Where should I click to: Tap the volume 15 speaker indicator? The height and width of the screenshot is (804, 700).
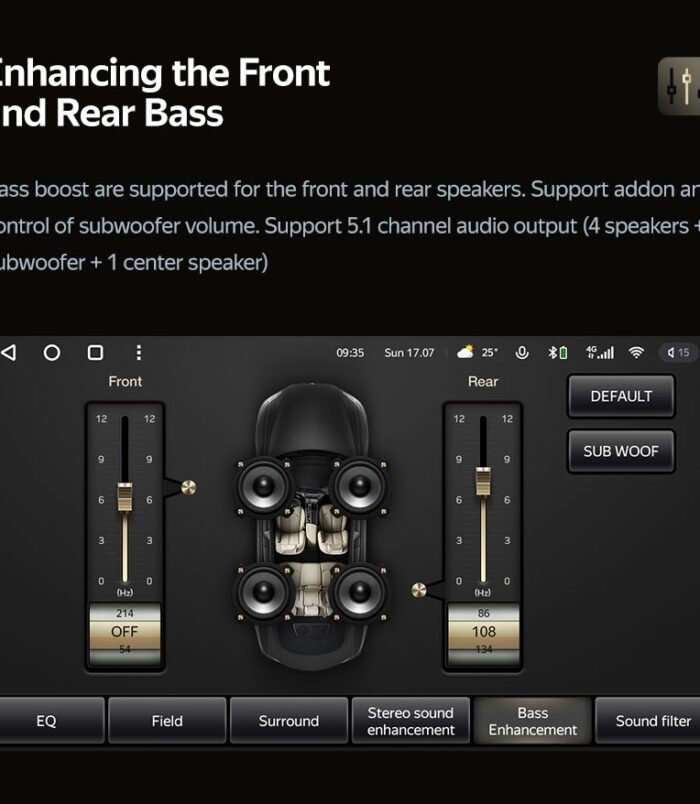[x=678, y=353]
